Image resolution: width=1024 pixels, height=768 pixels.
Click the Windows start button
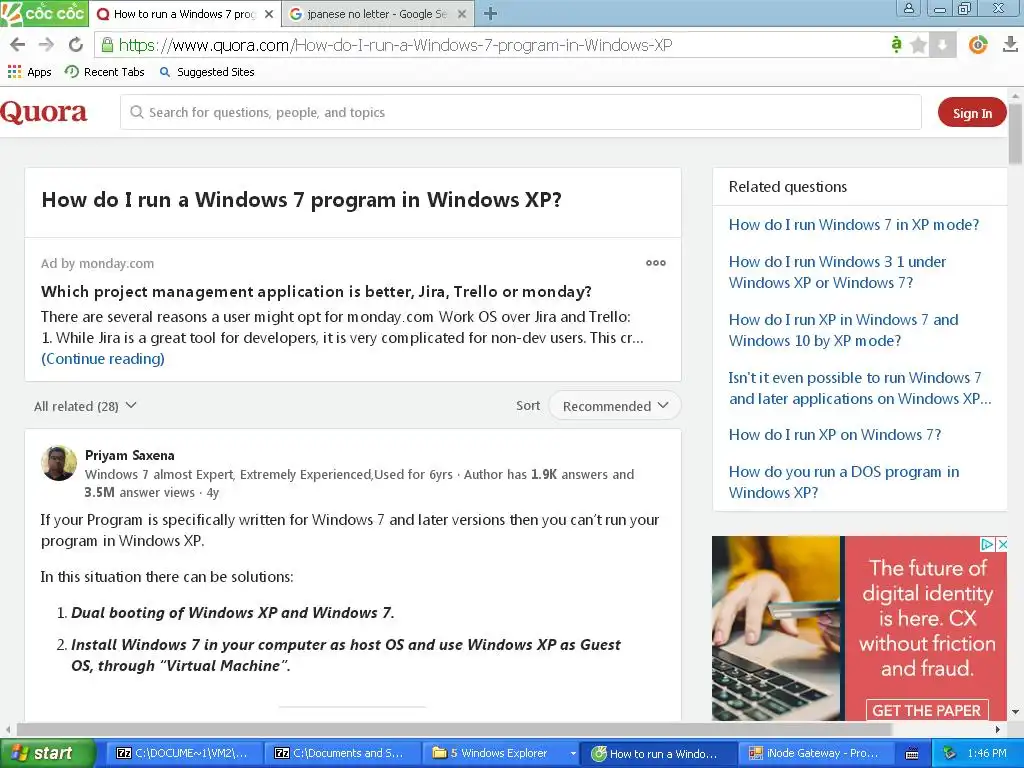pos(47,754)
